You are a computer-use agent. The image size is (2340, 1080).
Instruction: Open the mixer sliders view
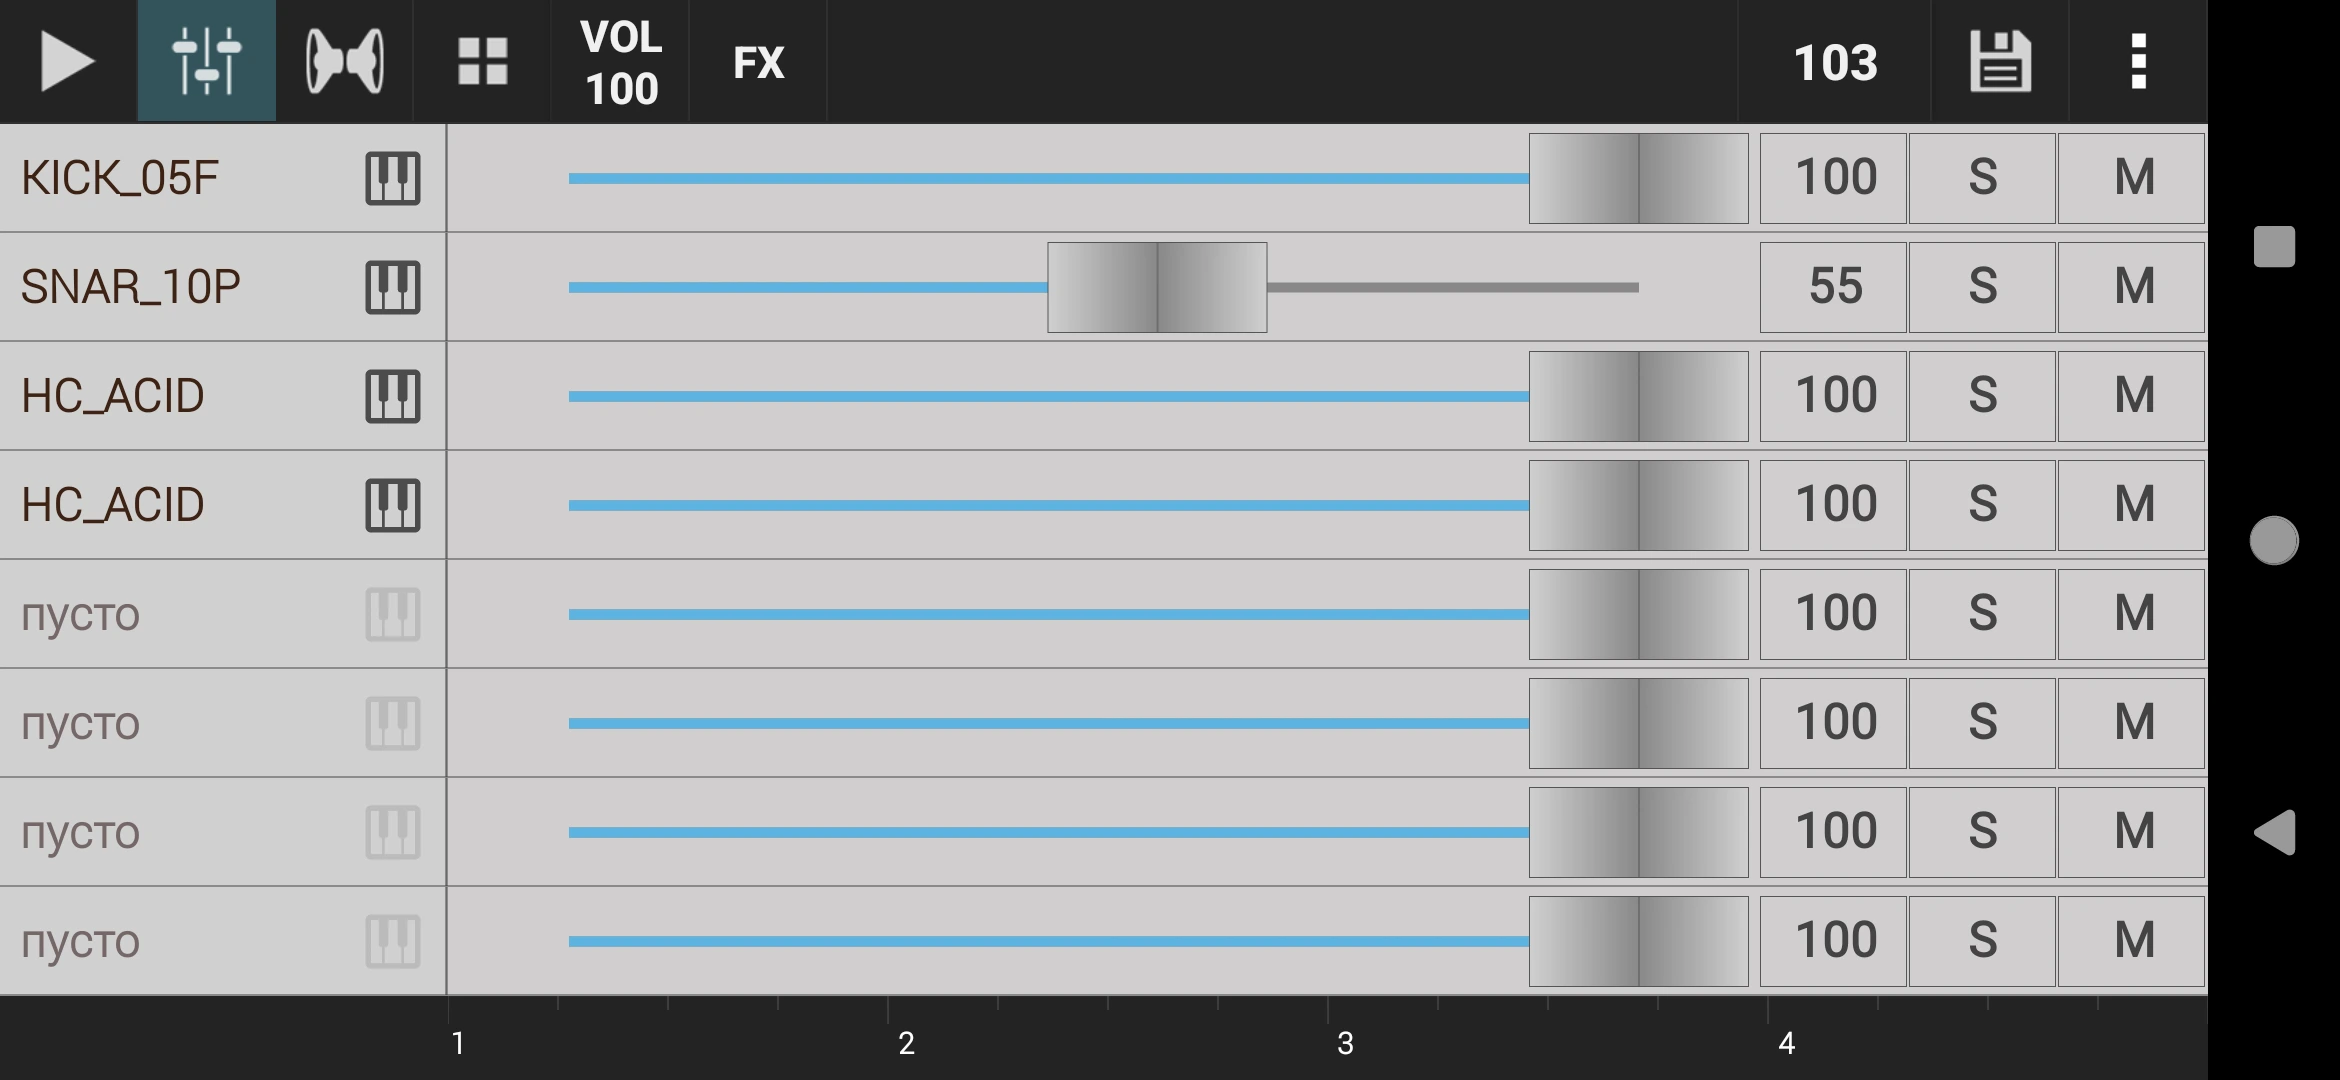point(206,61)
